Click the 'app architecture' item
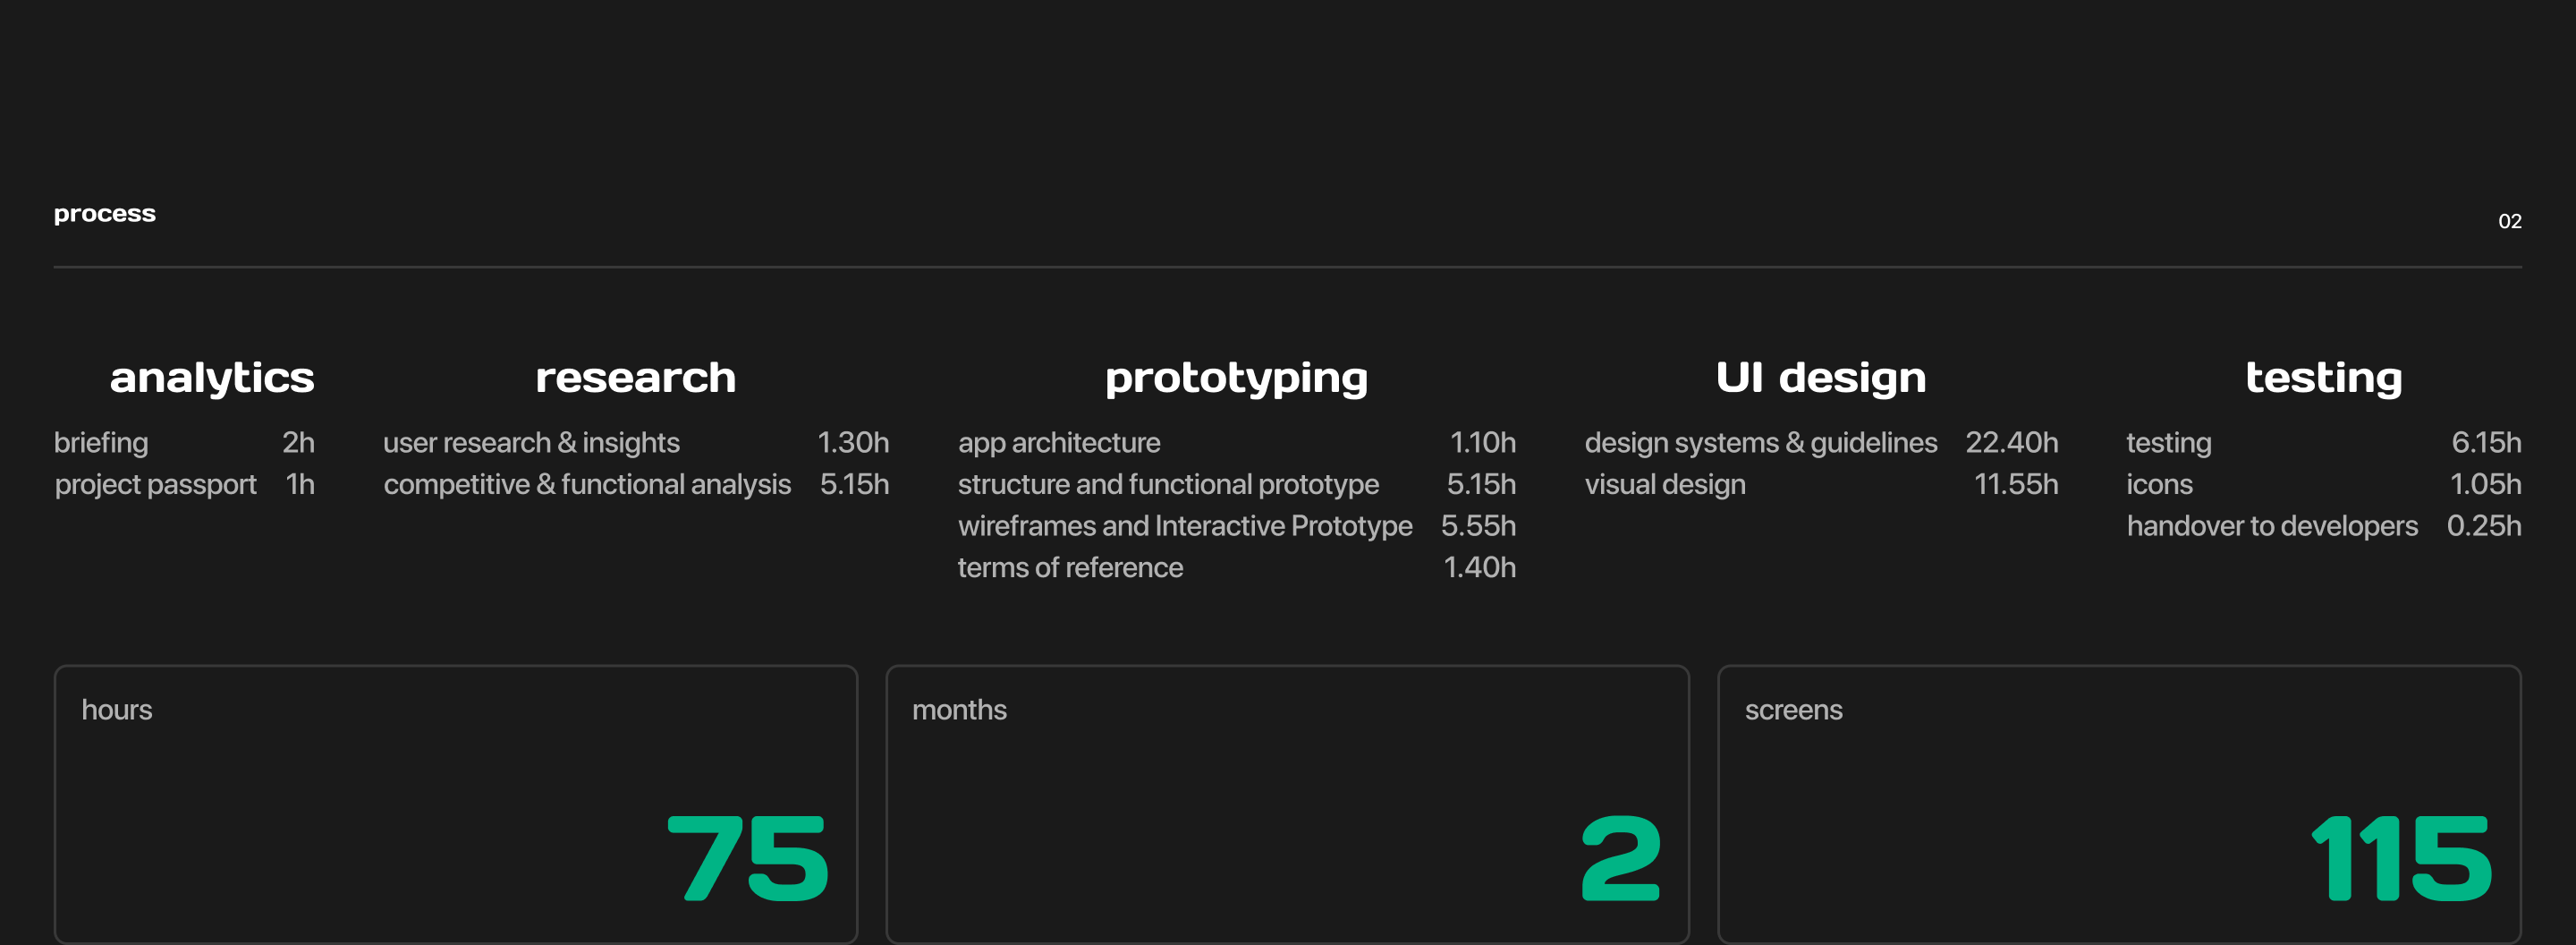 pos(1059,443)
